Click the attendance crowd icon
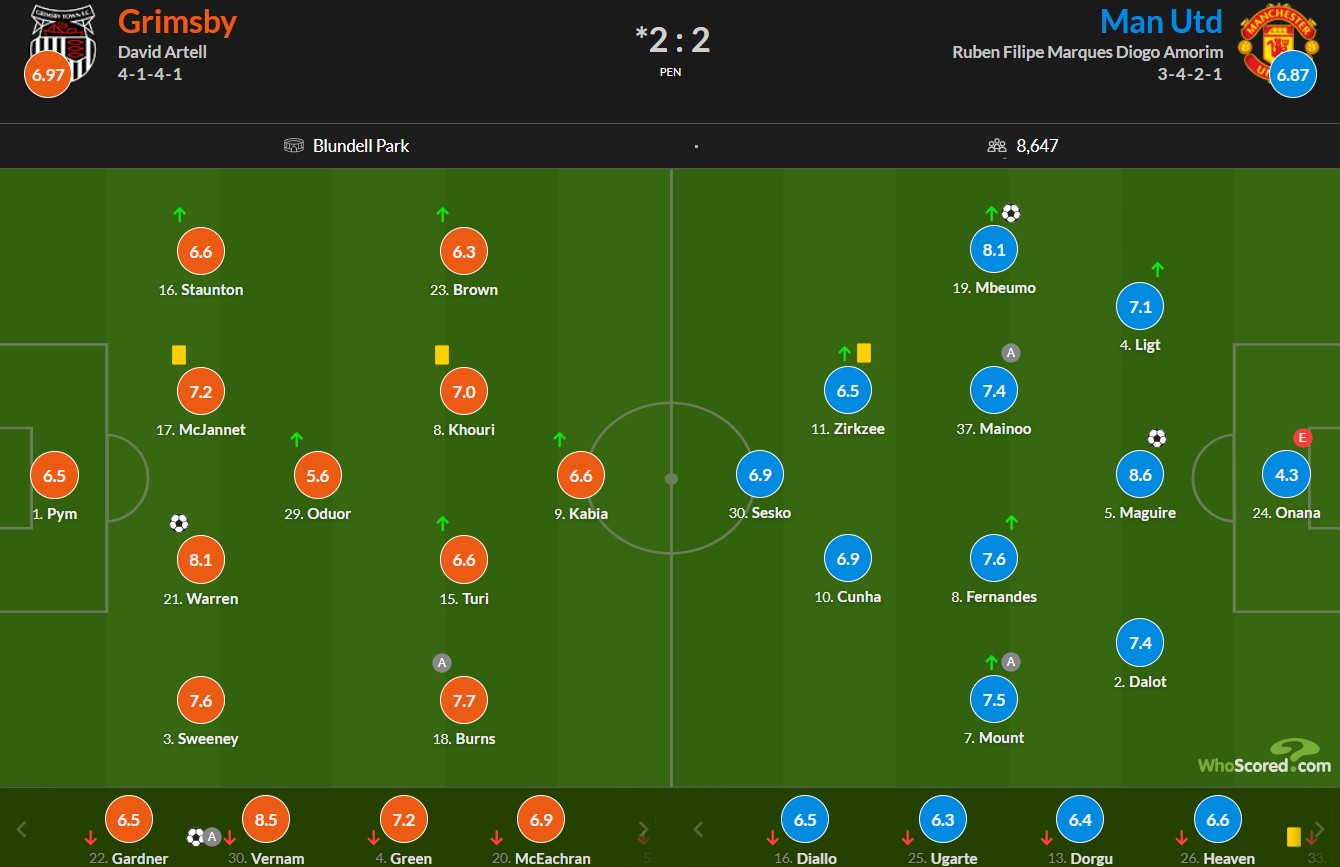The image size is (1340, 867). click(996, 146)
